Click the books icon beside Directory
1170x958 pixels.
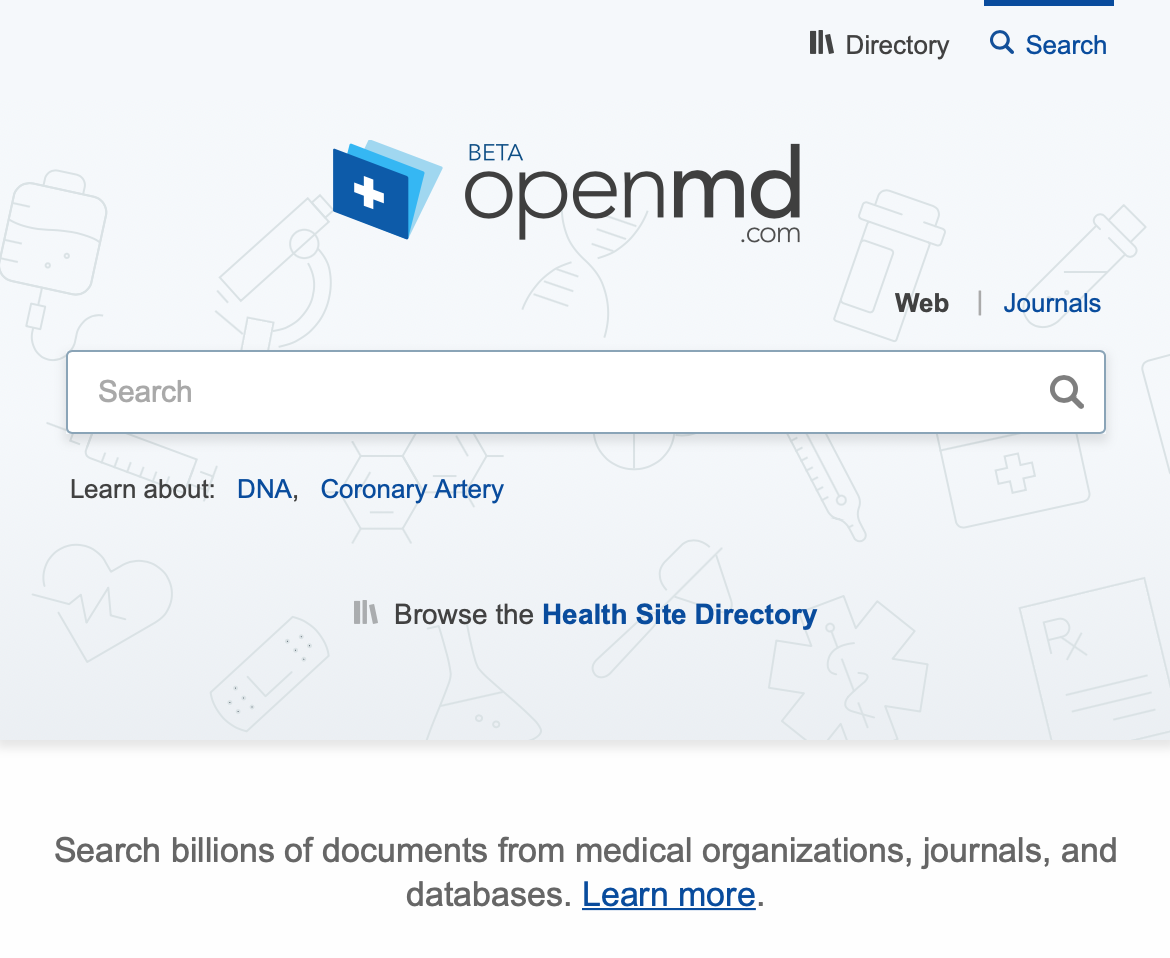821,43
